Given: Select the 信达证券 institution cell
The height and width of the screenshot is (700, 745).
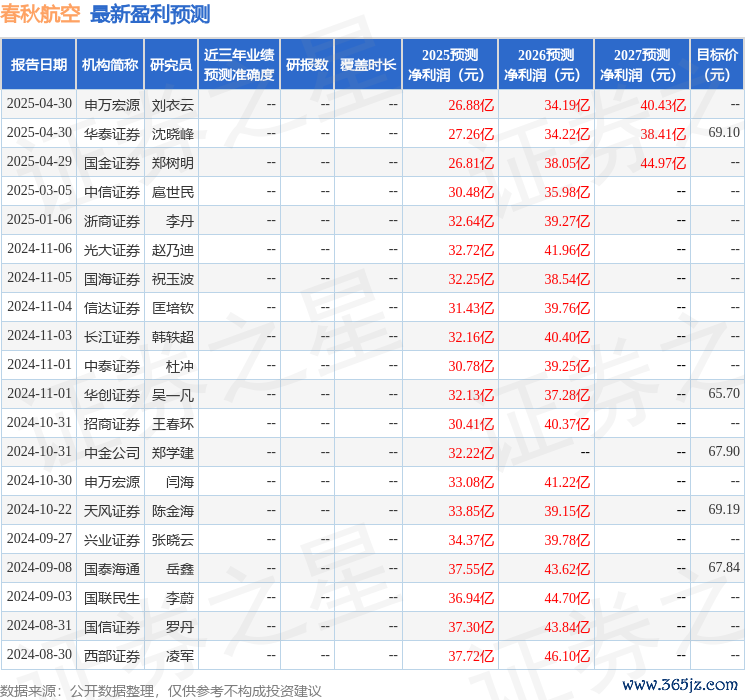Looking at the screenshot, I should 112,308.
